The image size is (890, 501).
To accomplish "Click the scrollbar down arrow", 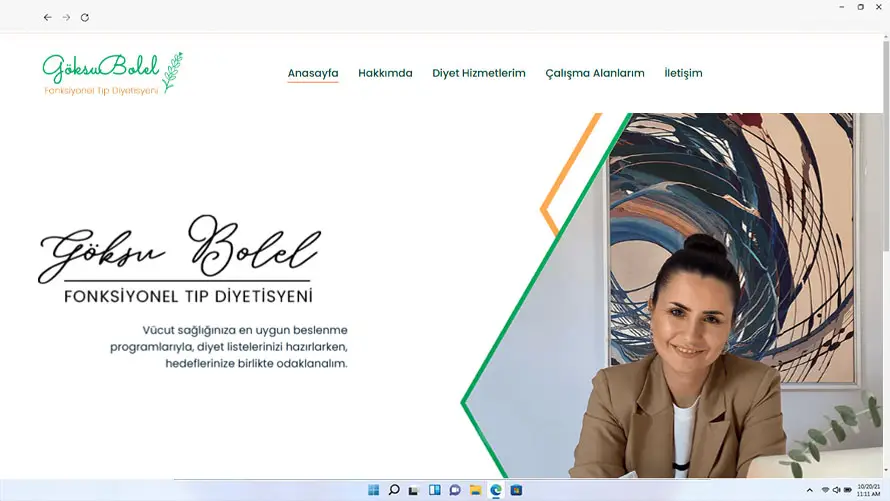I will tap(886, 471).
